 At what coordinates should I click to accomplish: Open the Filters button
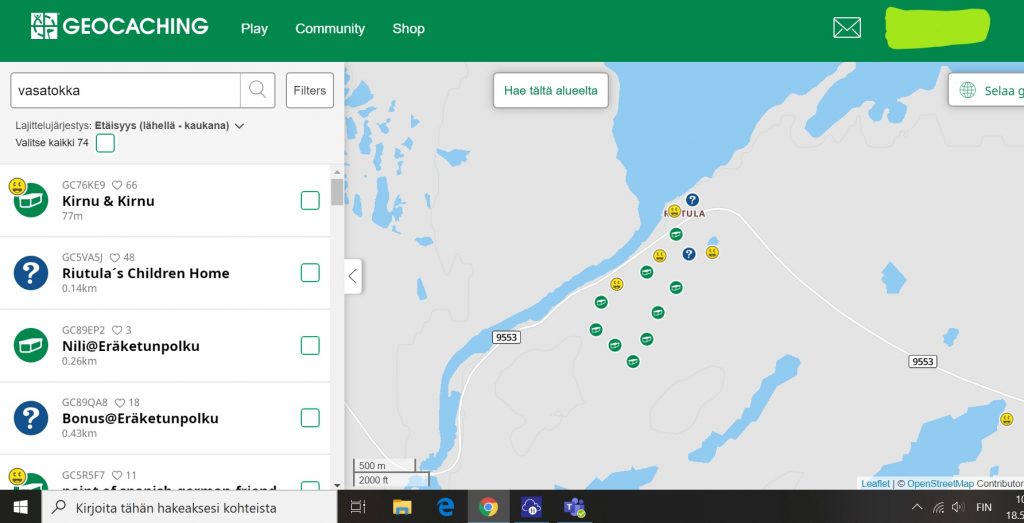point(310,90)
